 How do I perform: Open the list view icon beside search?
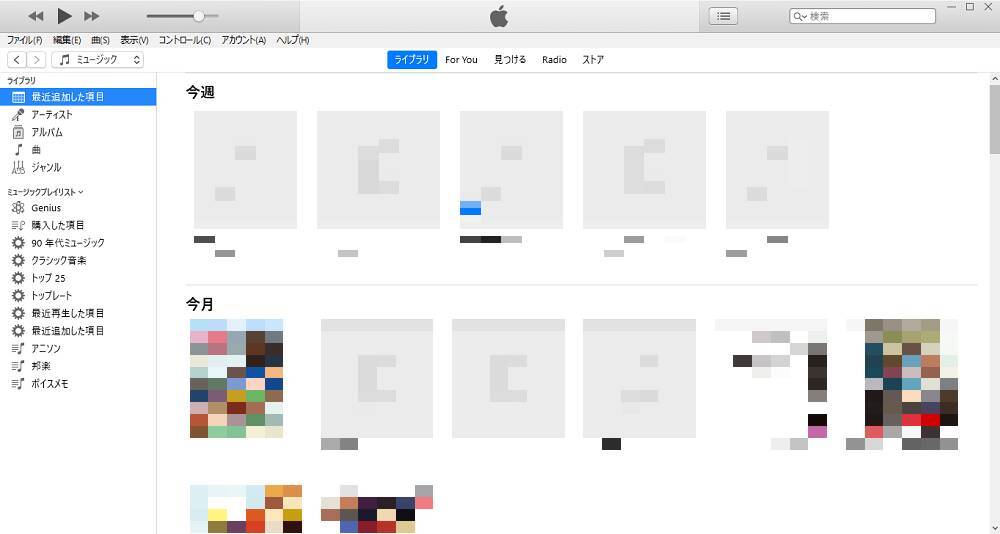pyautogui.click(x=723, y=16)
